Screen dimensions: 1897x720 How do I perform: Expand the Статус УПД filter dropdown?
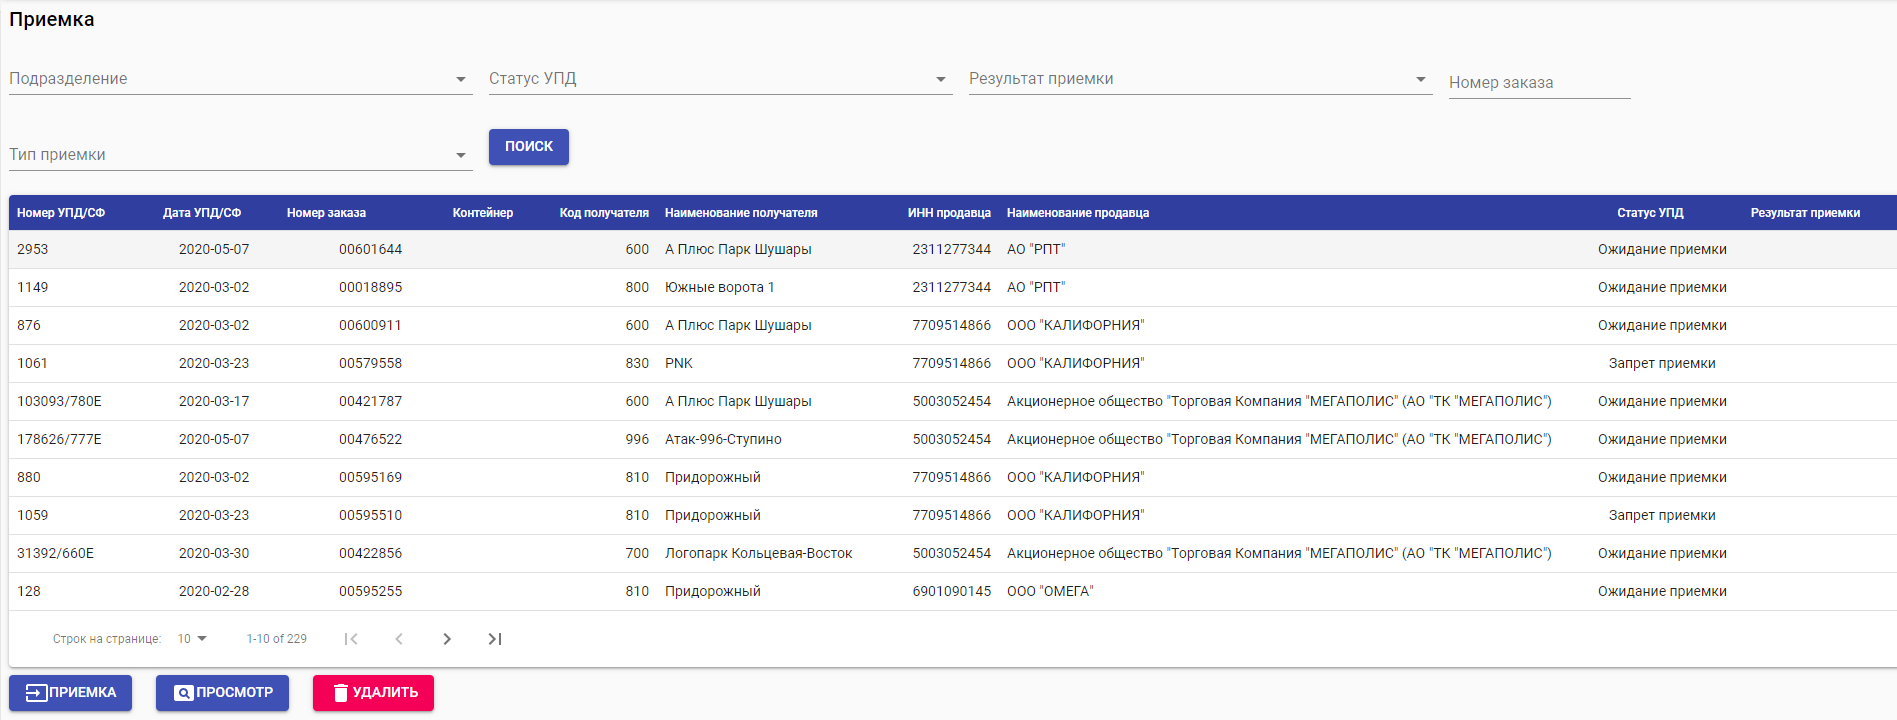point(720,79)
